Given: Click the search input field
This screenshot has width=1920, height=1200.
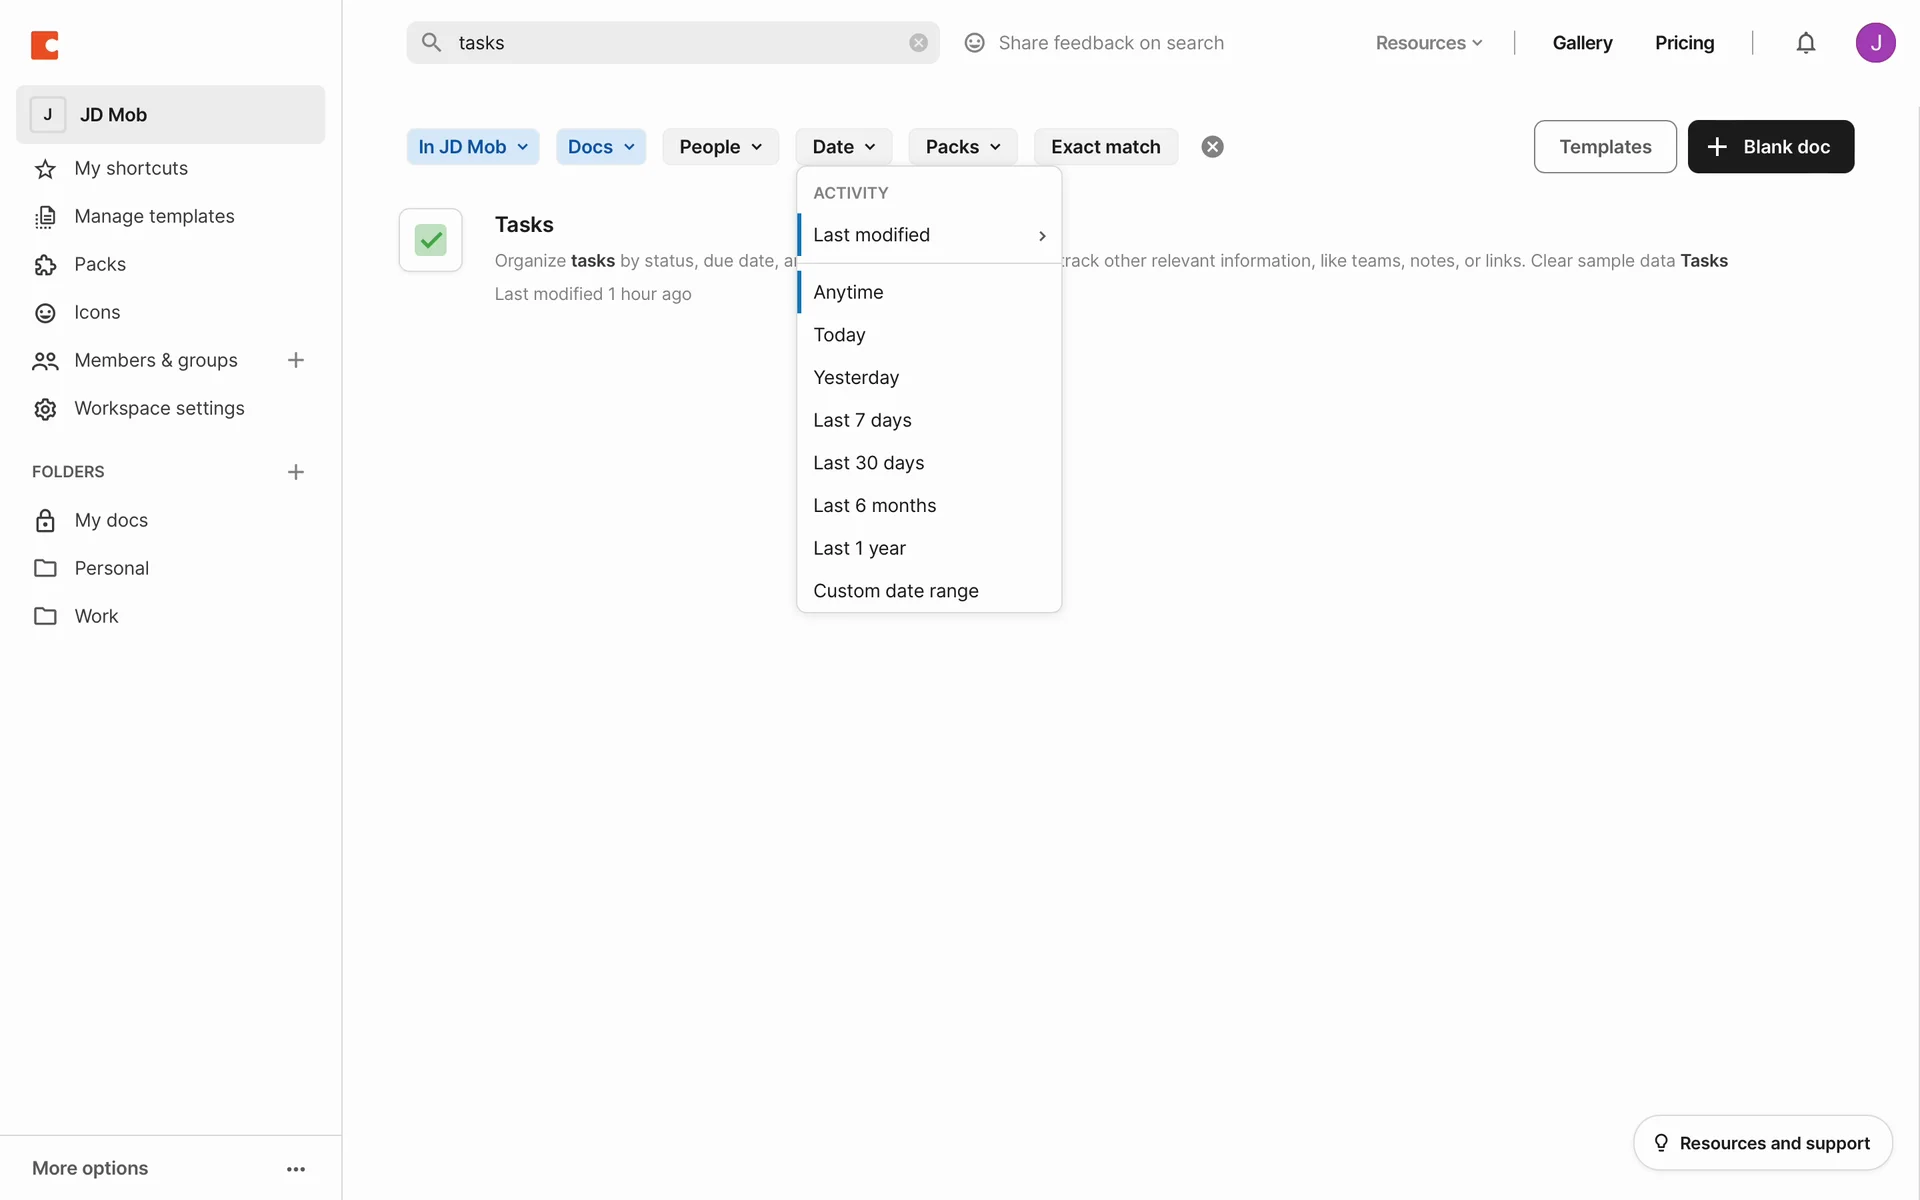Looking at the screenshot, I should (670, 43).
